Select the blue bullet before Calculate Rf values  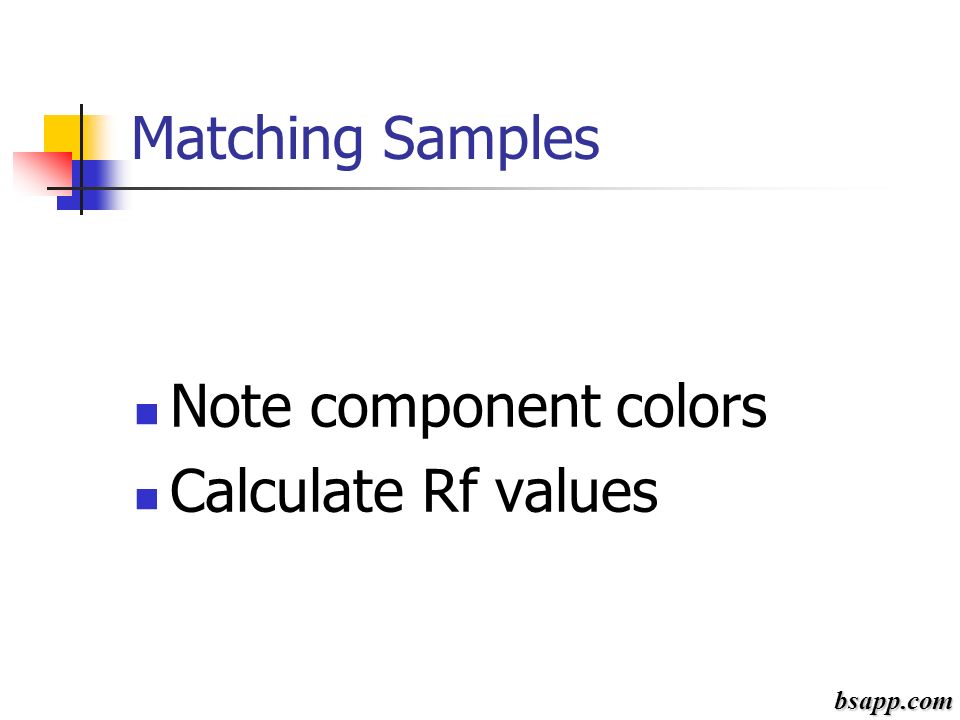(x=147, y=498)
